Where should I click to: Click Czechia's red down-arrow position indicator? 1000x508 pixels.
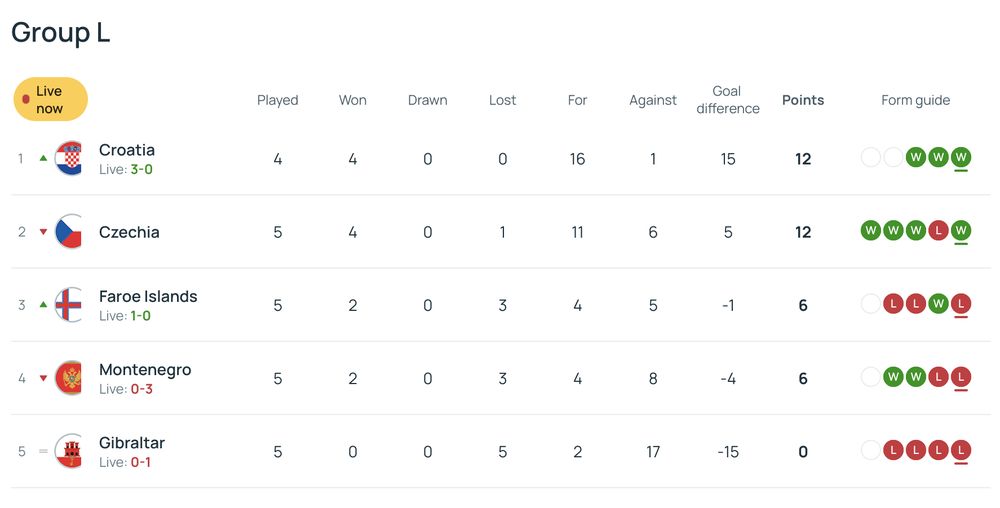pyautogui.click(x=43, y=232)
